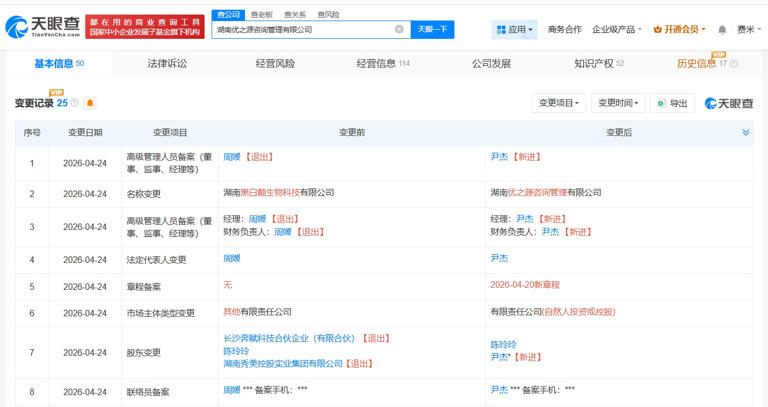Click the orange alert bell beside 变更记录
The height and width of the screenshot is (407, 768).
90,103
